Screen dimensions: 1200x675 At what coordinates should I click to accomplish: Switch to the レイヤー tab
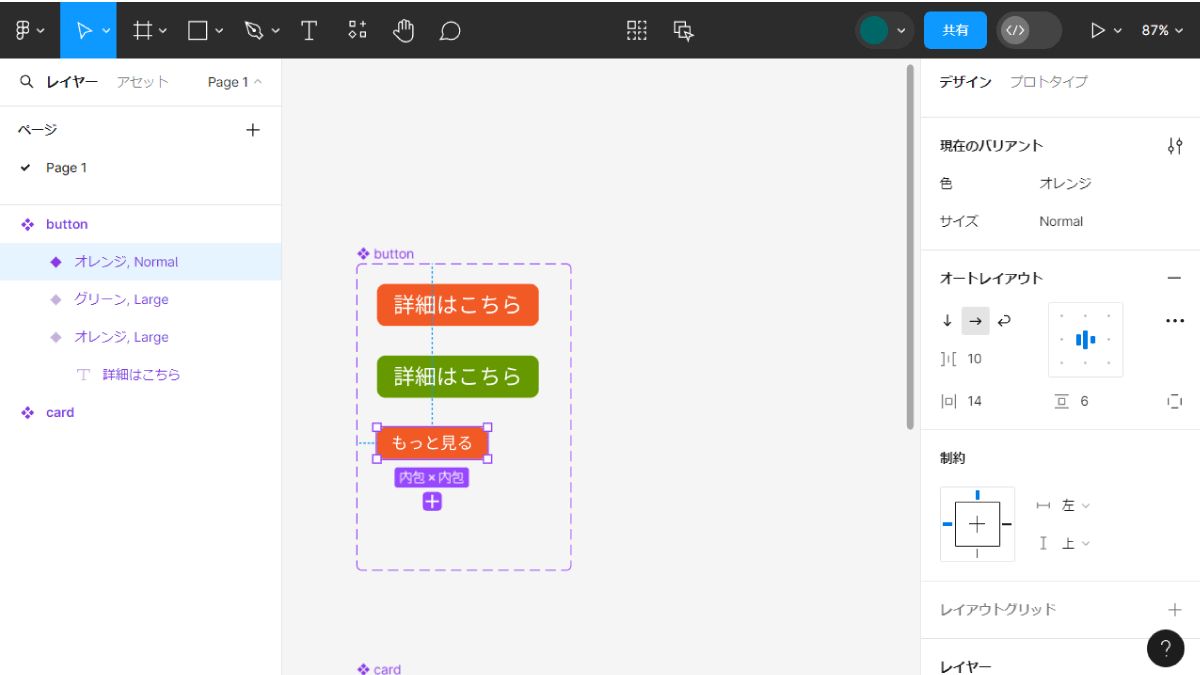click(x=72, y=82)
